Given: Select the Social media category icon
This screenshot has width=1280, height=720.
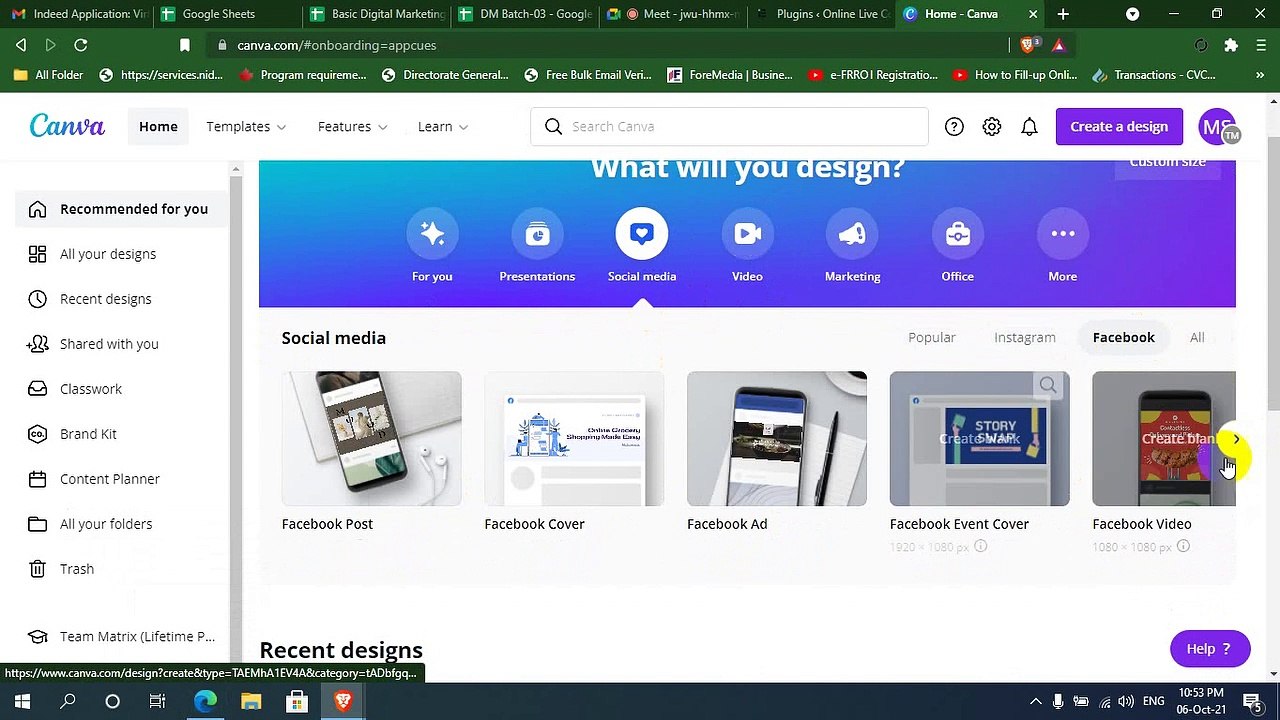Looking at the screenshot, I should pos(642,234).
